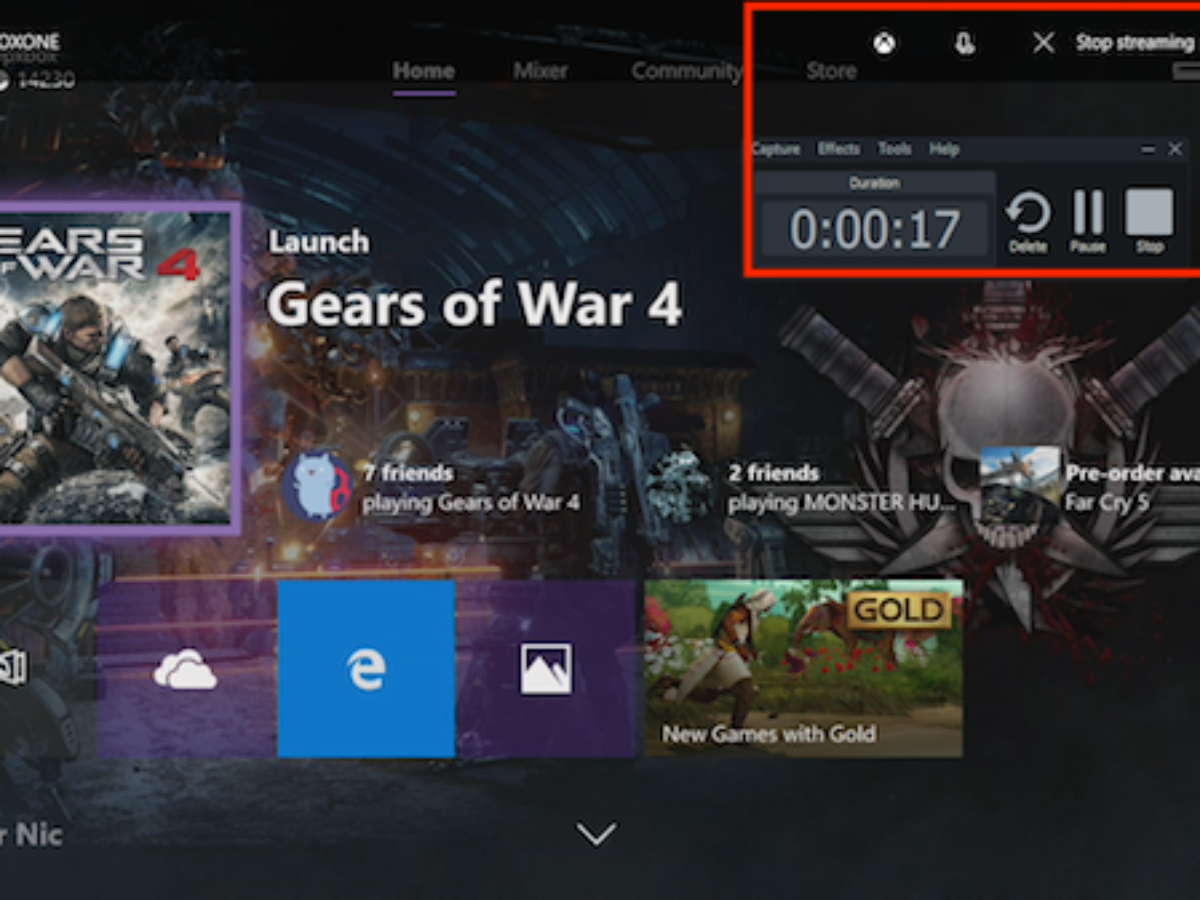Image resolution: width=1200 pixels, height=900 pixels.
Task: Open the OneDrive cloud tile
Action: click(x=186, y=669)
